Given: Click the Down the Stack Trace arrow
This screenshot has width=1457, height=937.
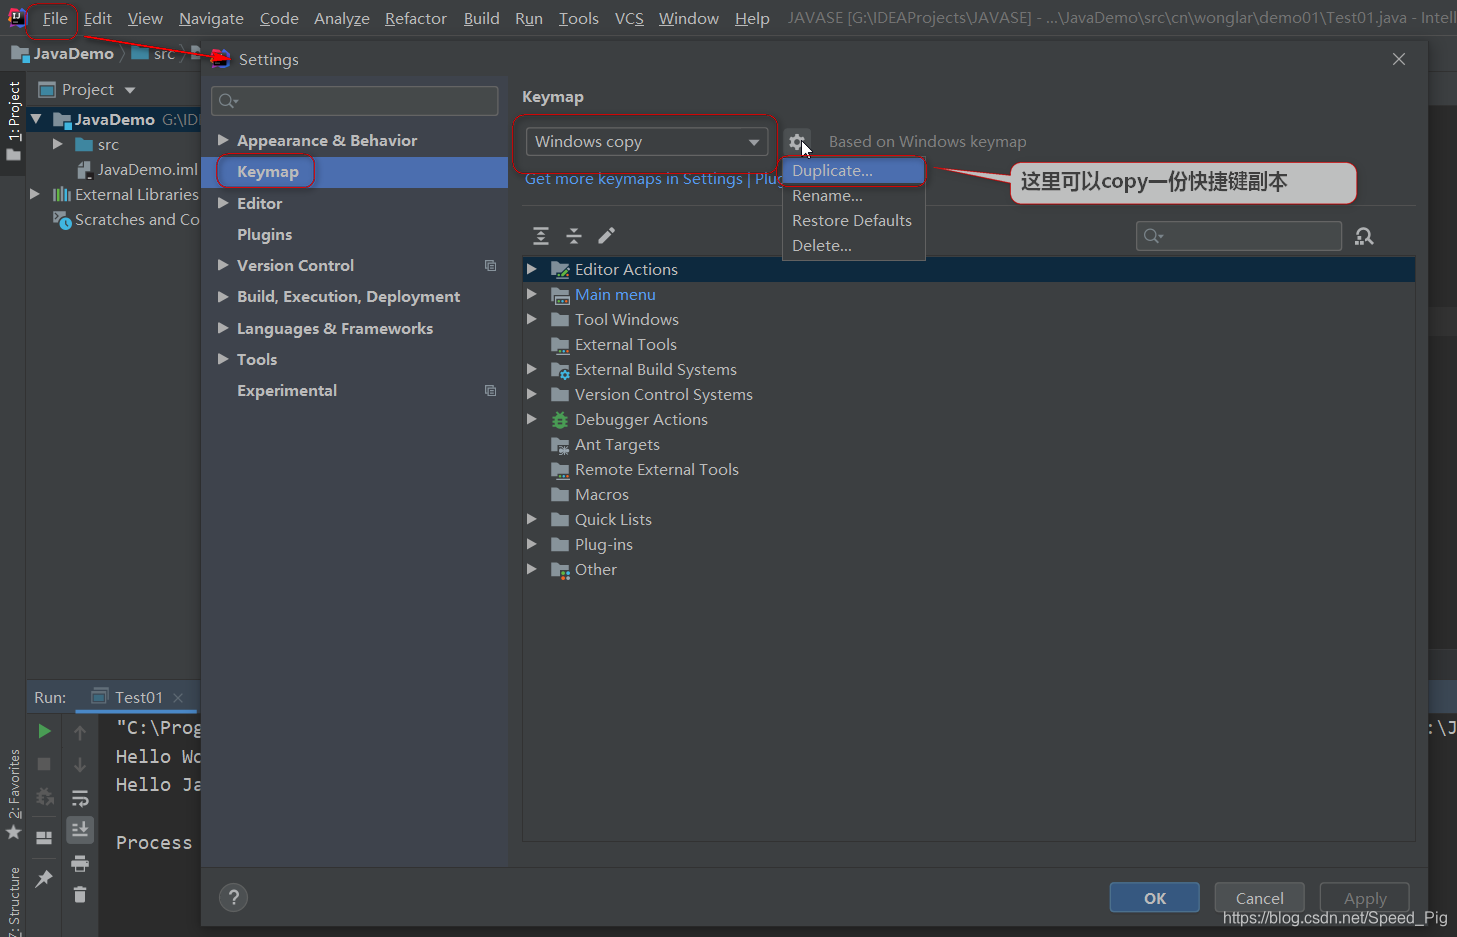Looking at the screenshot, I should tap(80, 765).
